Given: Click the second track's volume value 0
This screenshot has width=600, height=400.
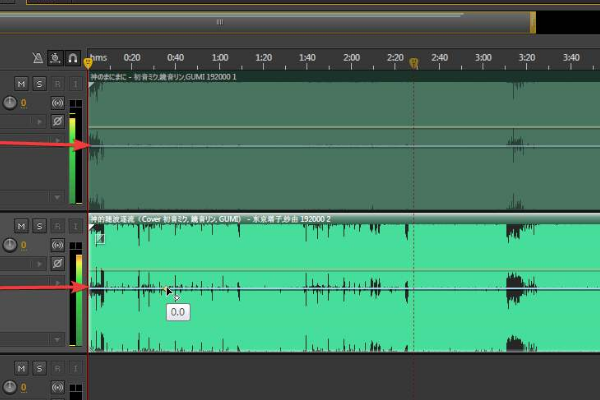Looking at the screenshot, I should point(24,245).
